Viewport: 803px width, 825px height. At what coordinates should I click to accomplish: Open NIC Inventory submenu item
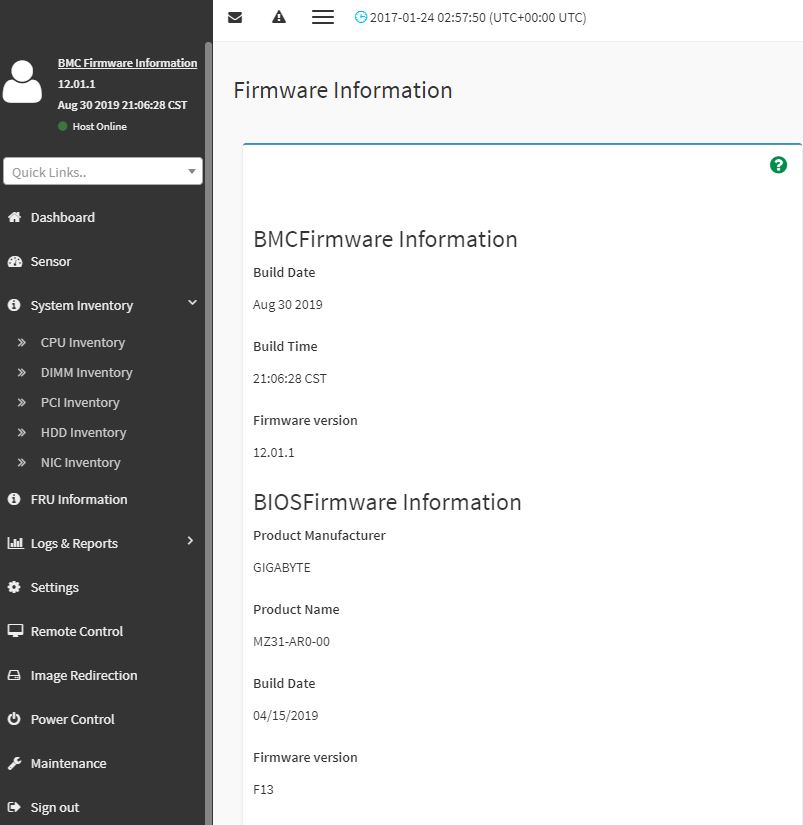[81, 462]
